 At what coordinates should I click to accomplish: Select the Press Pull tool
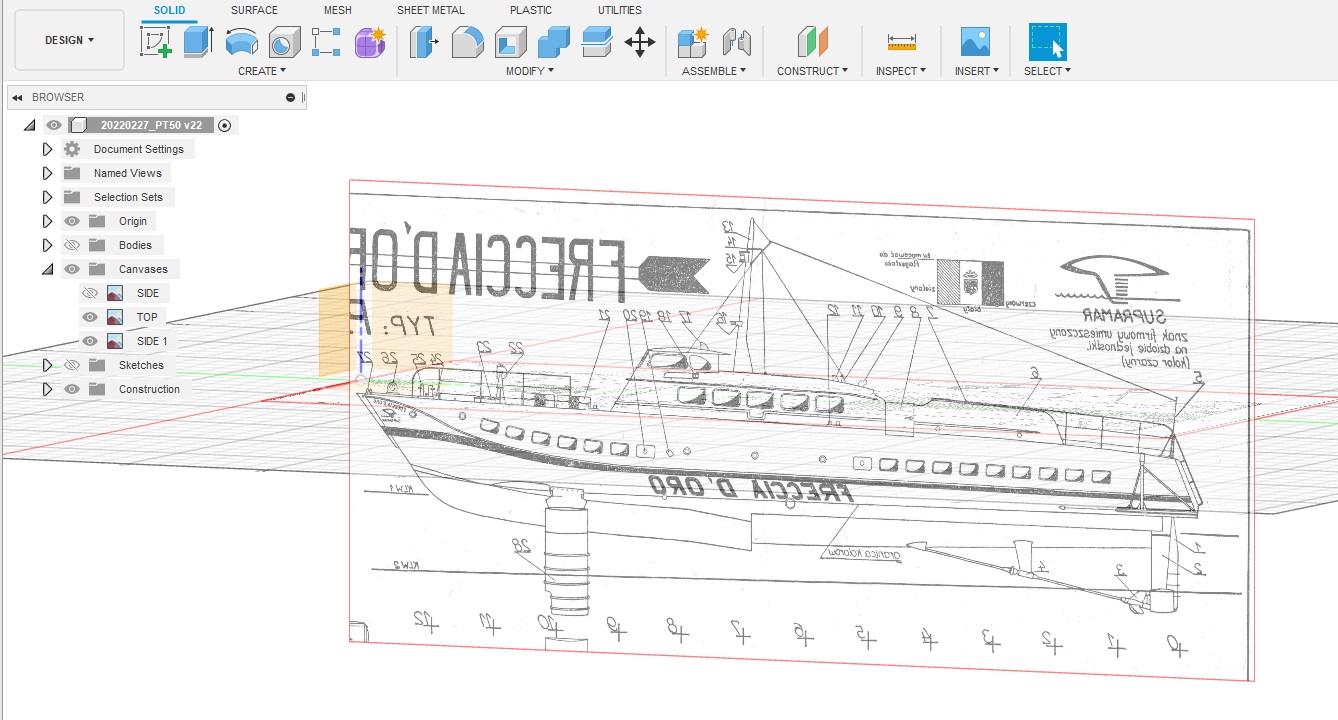click(x=424, y=42)
